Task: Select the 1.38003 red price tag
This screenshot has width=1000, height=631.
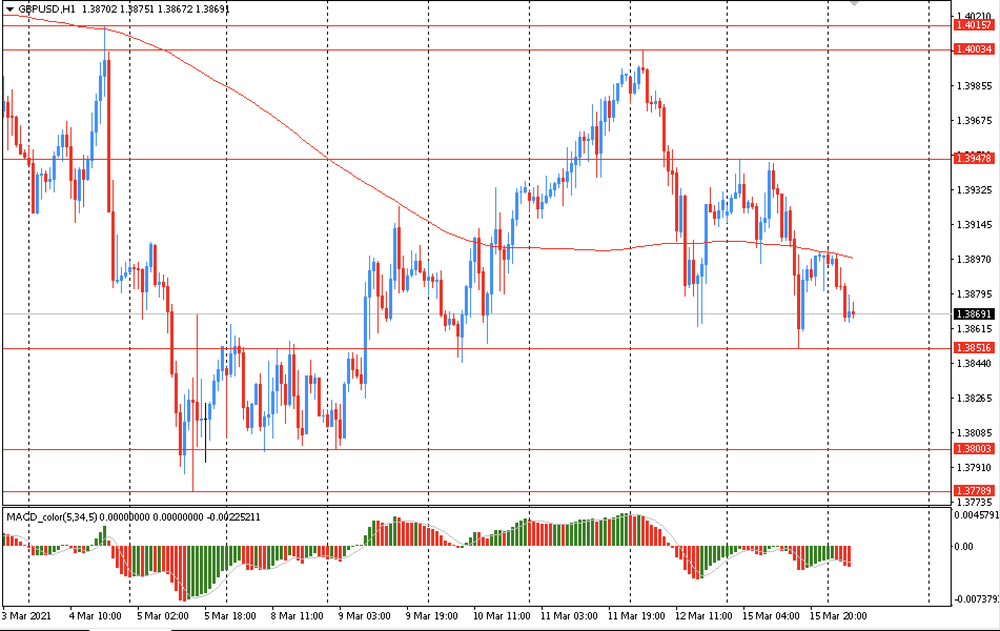Action: coord(974,449)
